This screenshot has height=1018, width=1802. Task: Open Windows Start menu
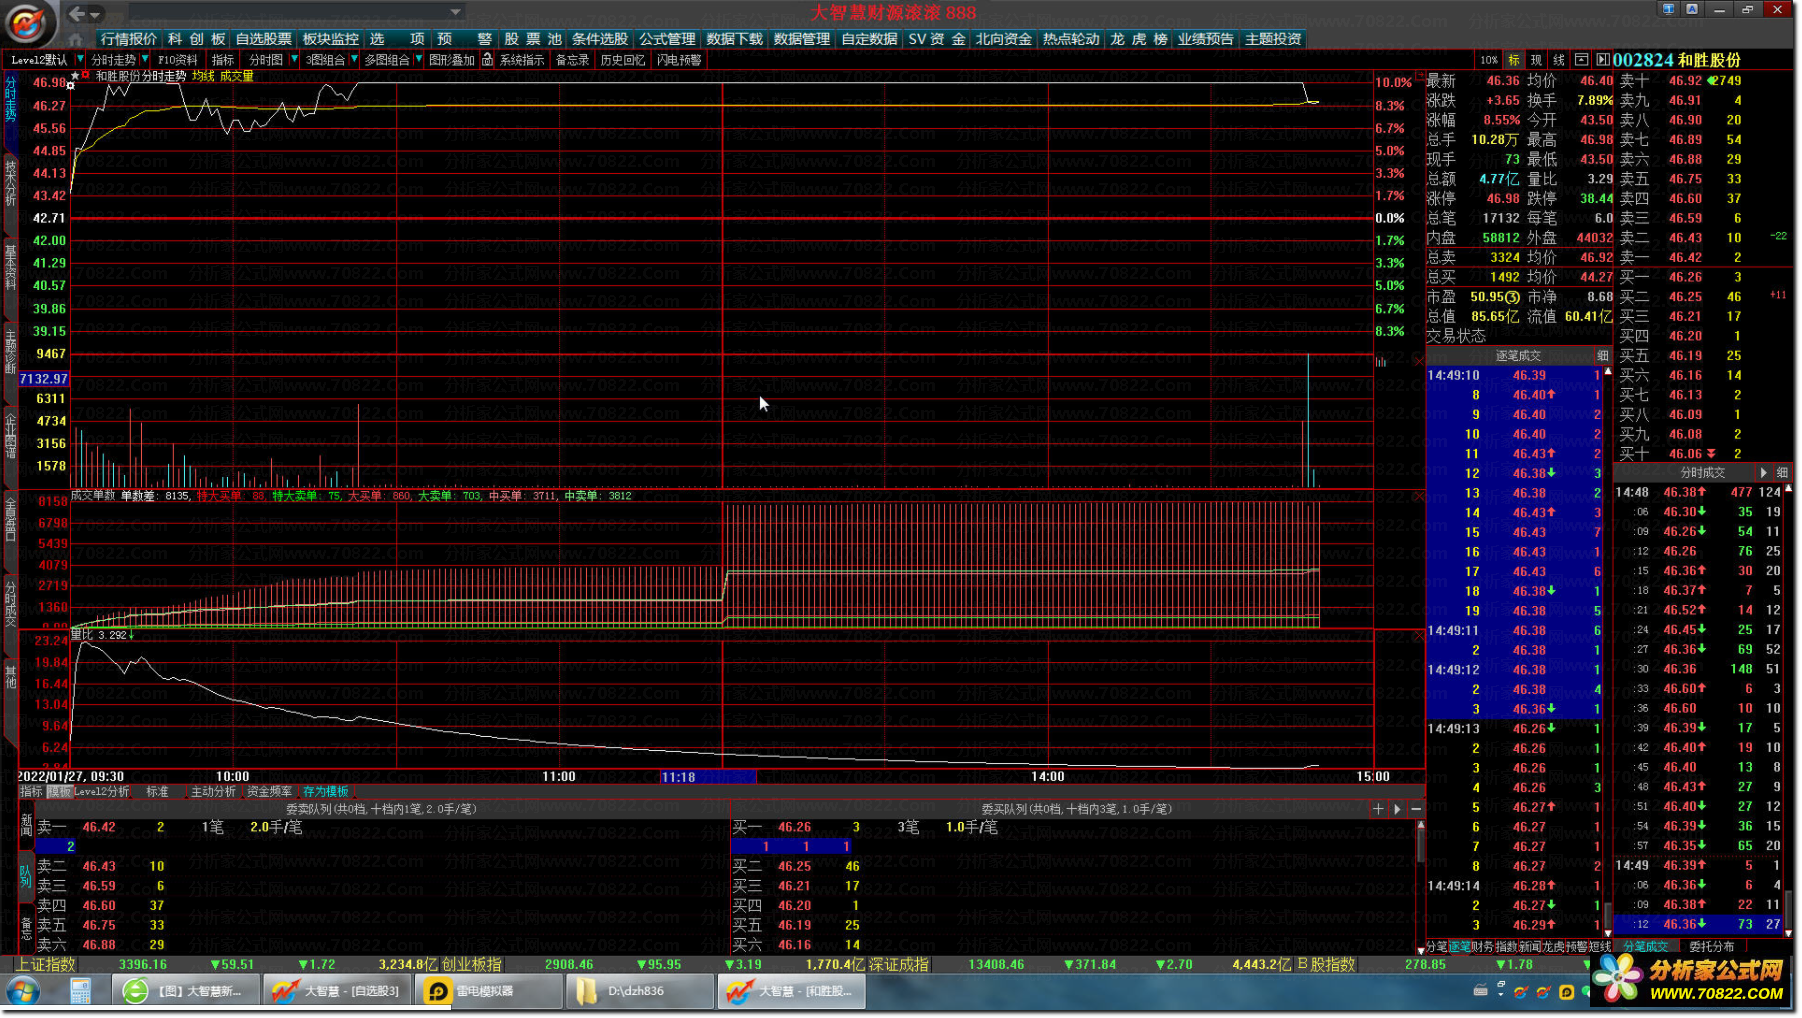(22, 992)
